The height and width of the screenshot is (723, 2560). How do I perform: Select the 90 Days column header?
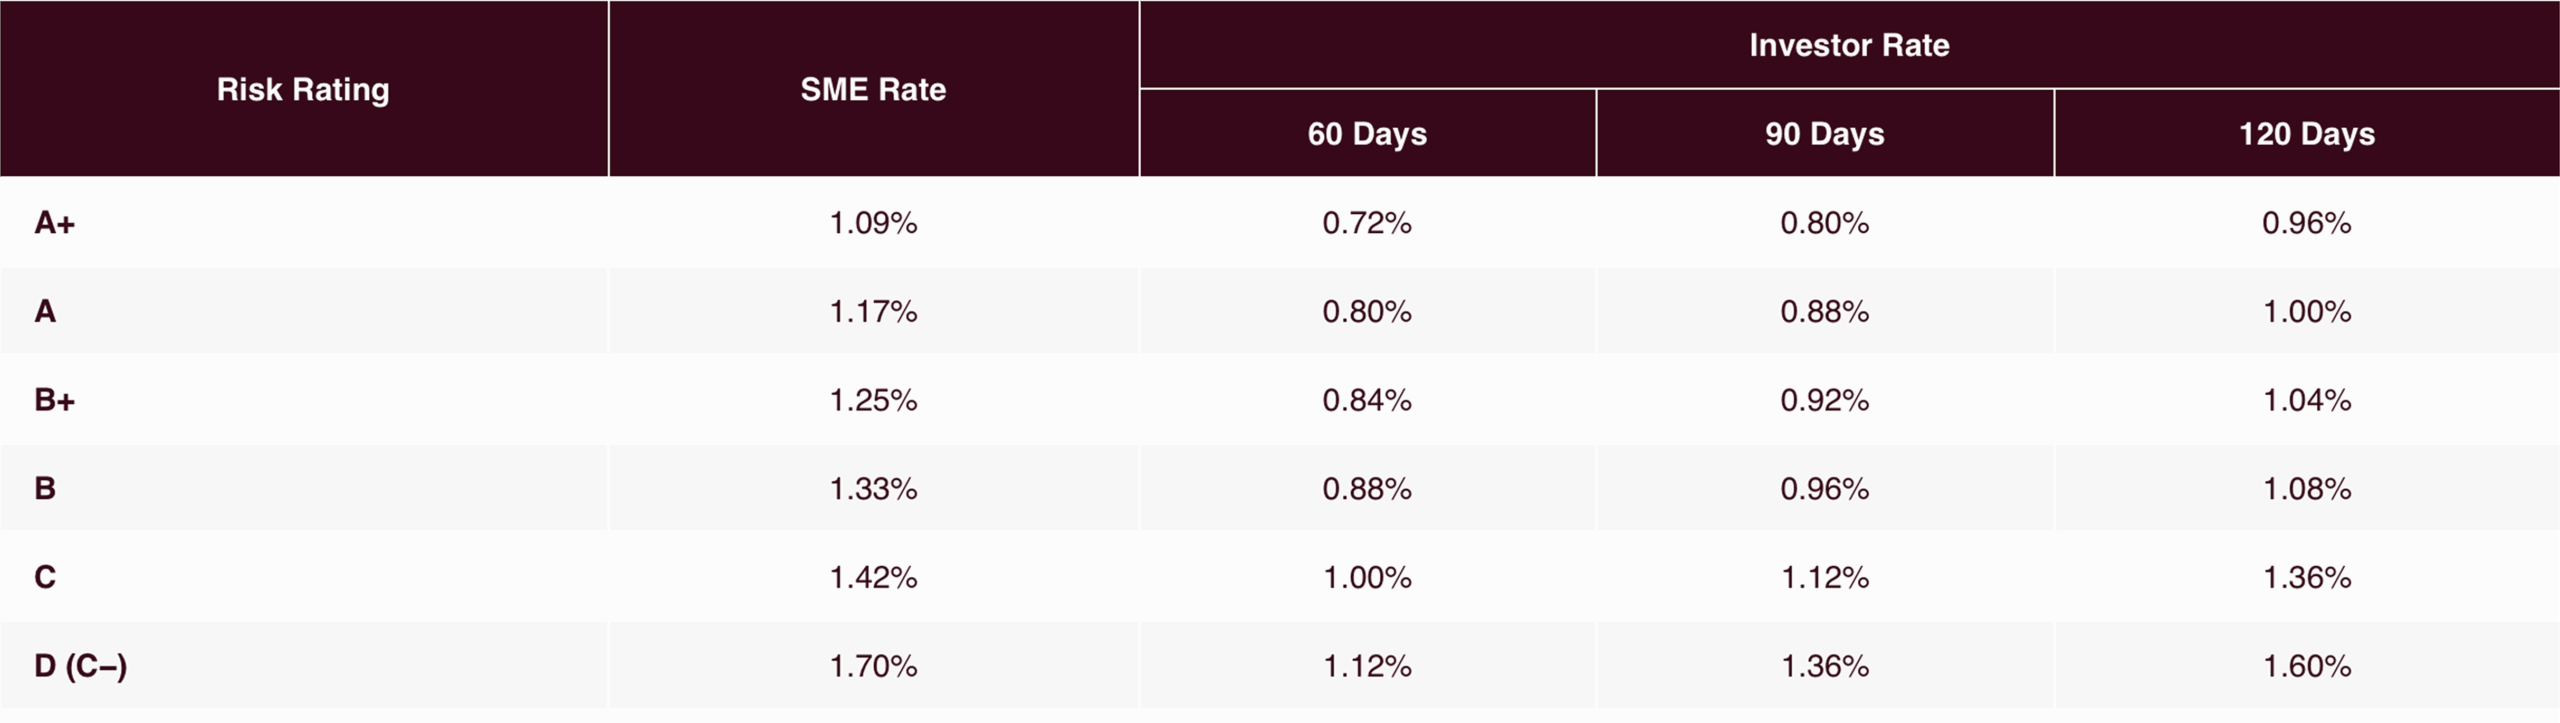(x=1824, y=134)
